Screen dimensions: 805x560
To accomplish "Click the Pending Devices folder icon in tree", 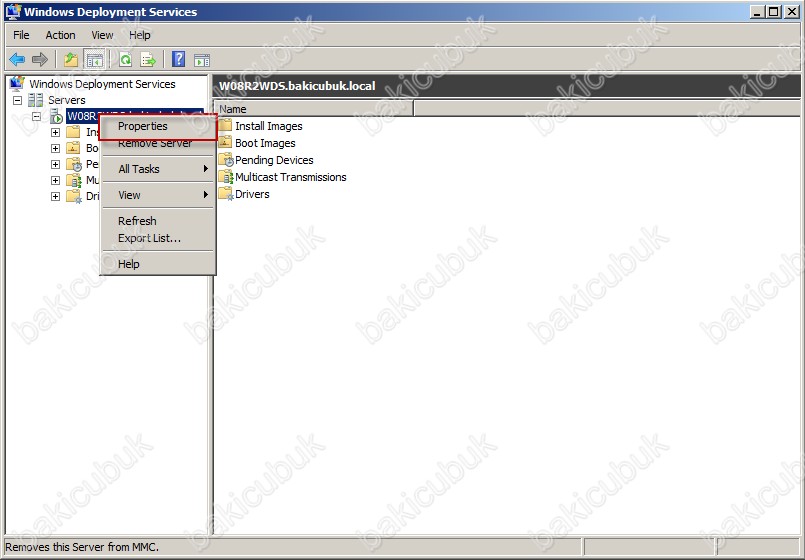I will tap(74, 164).
